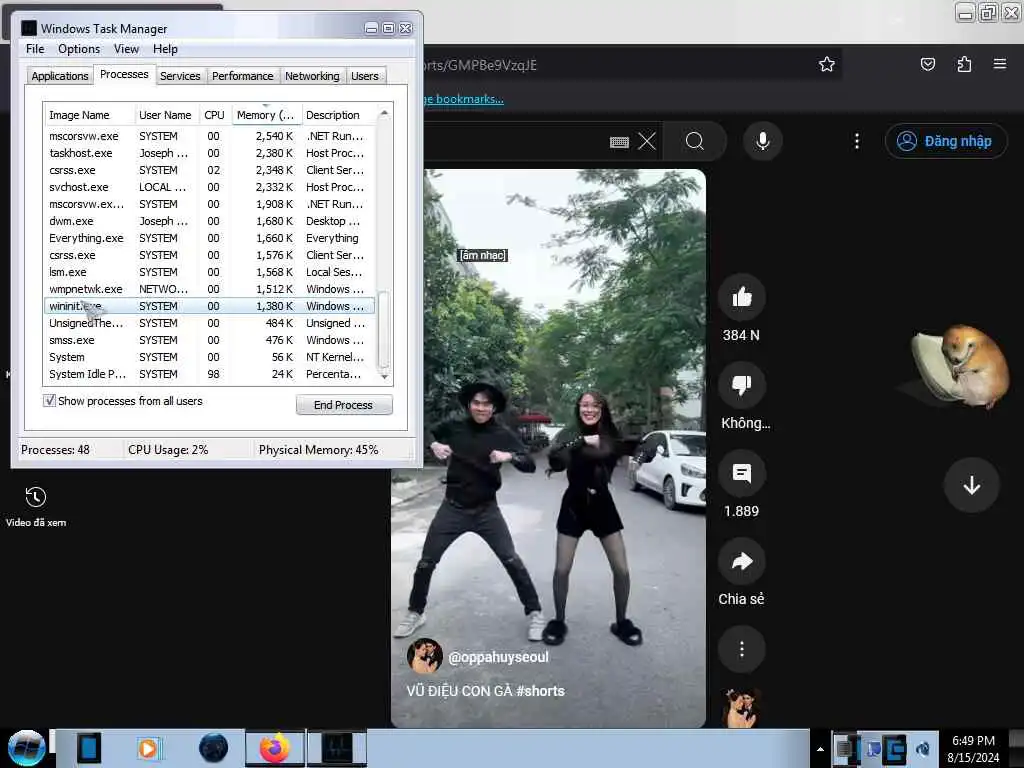This screenshot has width=1024, height=768.
Task: Sort processes by Description column
Action: [338, 115]
